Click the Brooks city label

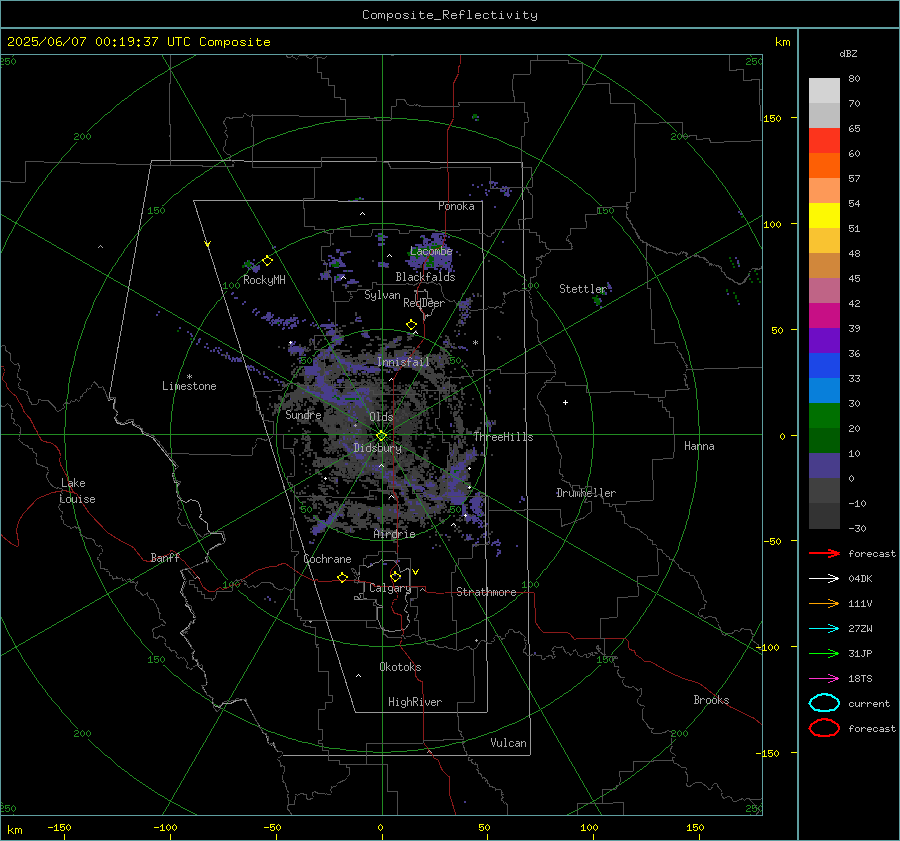(x=711, y=700)
